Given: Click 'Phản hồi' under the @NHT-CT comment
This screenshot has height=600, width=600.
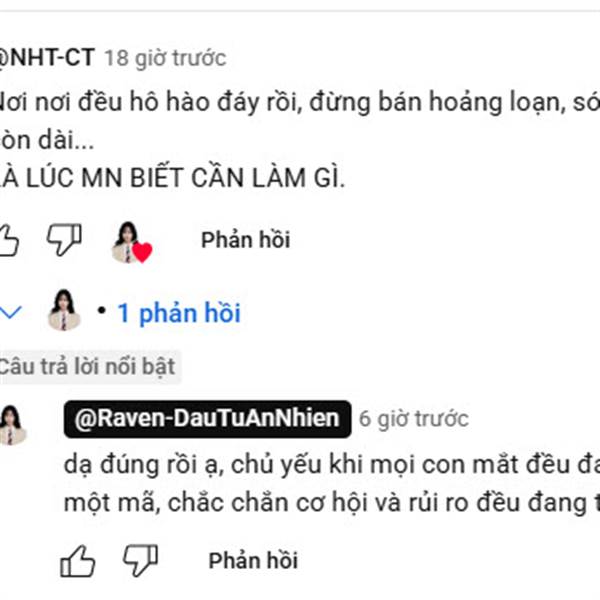Looking at the screenshot, I should tap(246, 240).
